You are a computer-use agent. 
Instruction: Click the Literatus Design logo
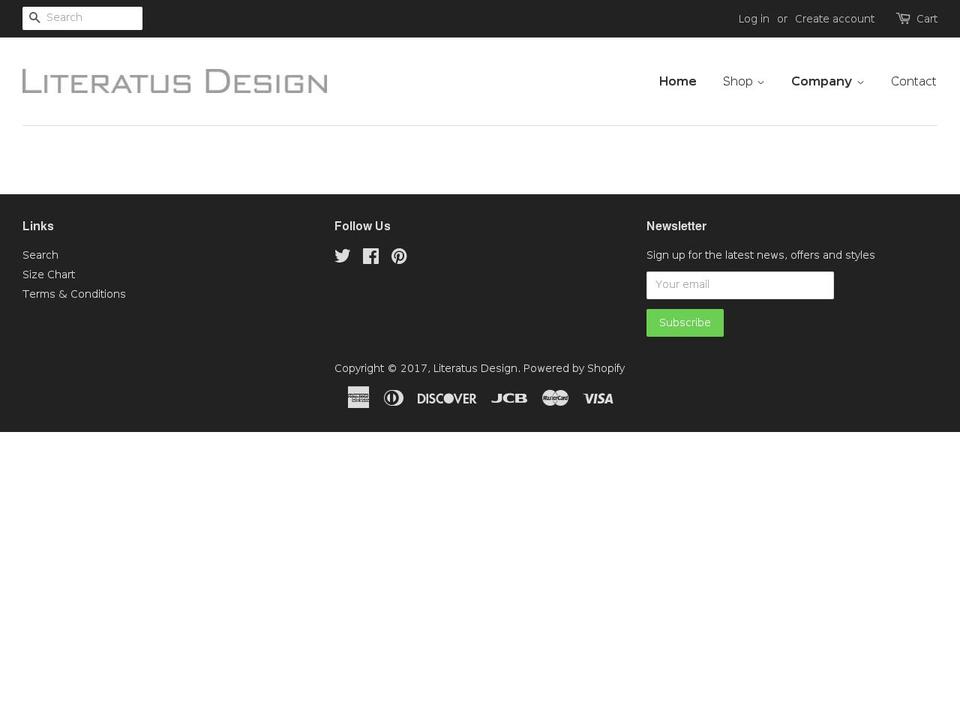(x=175, y=81)
